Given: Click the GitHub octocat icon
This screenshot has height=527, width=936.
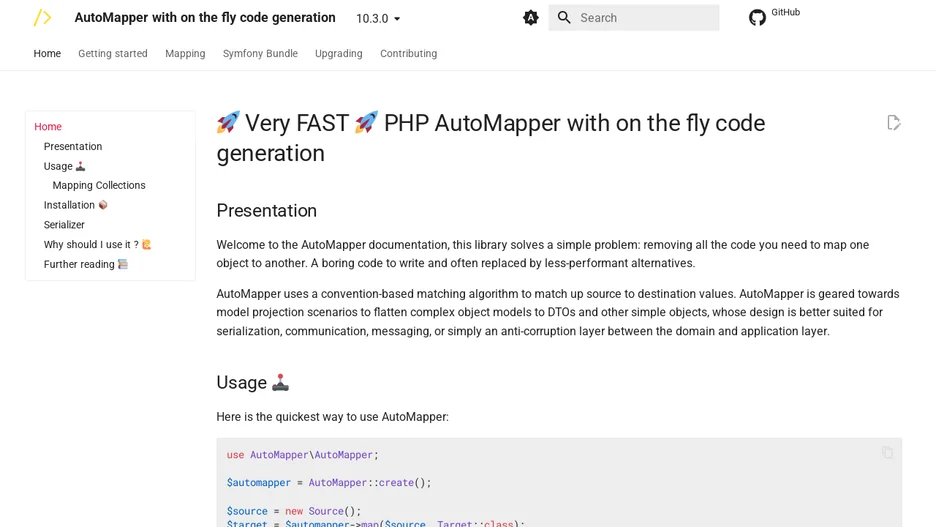Looking at the screenshot, I should click(758, 17).
